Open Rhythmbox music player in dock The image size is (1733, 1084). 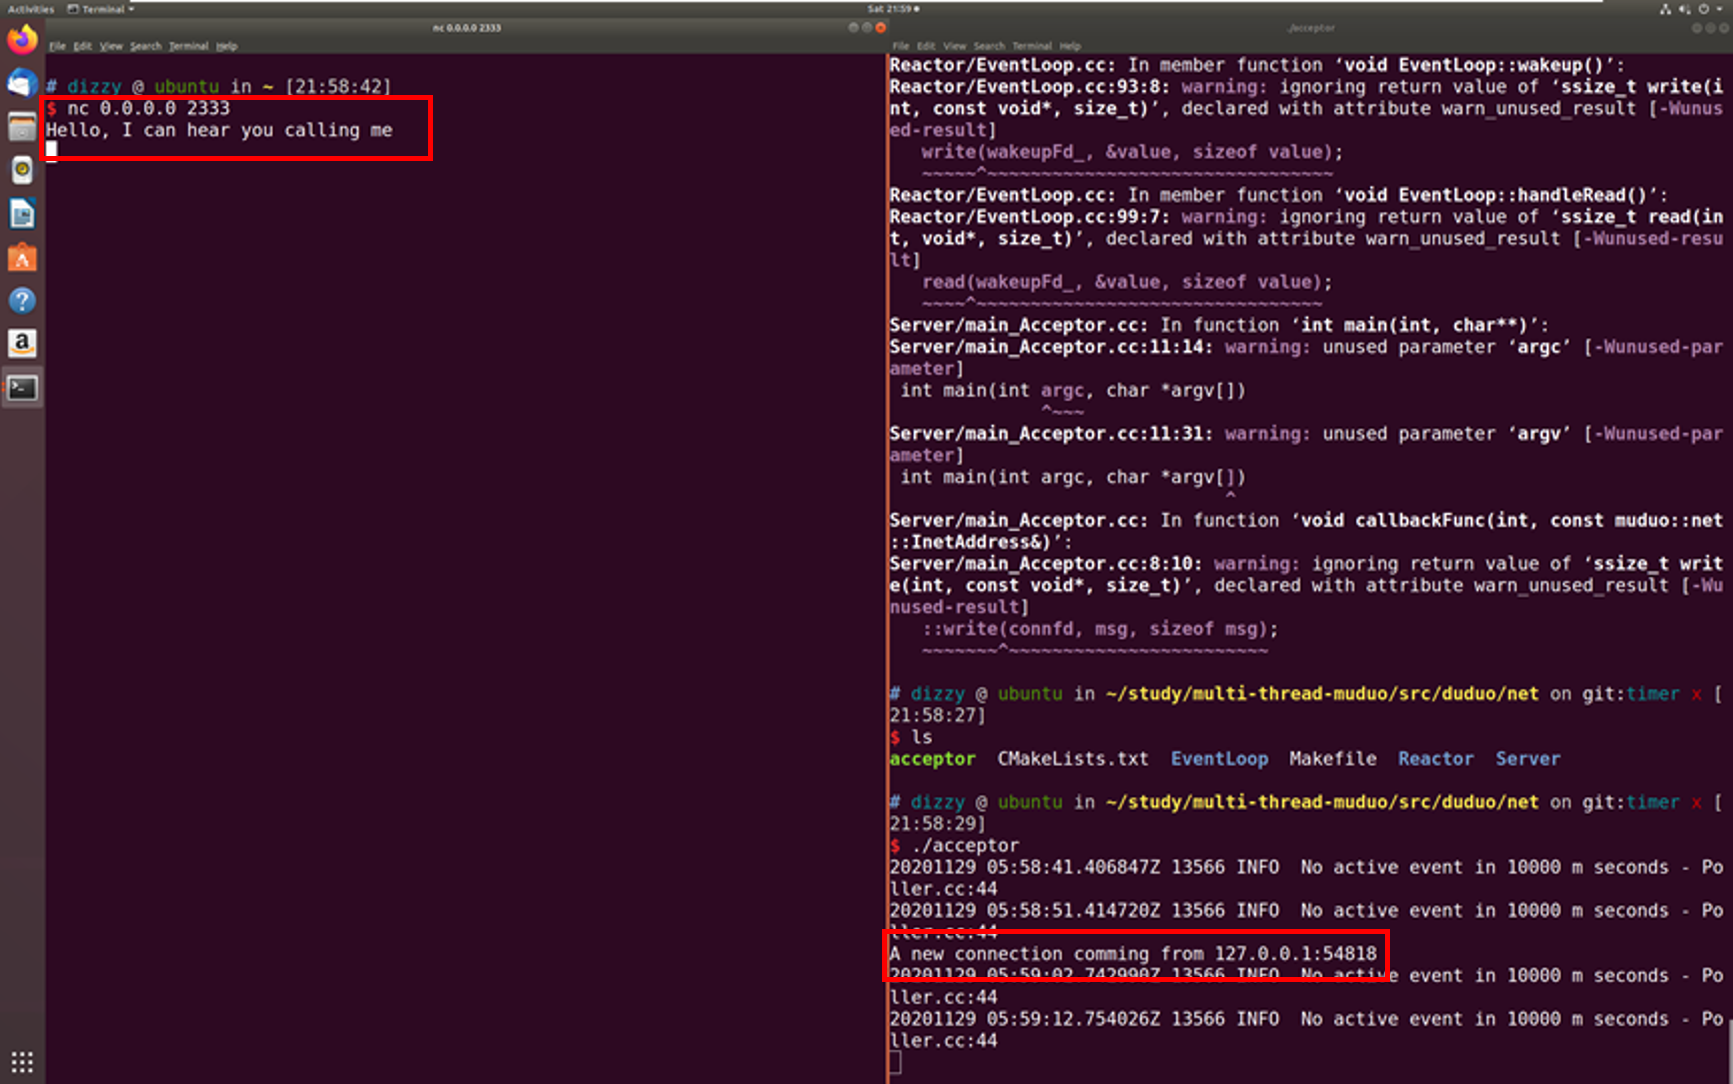[22, 170]
